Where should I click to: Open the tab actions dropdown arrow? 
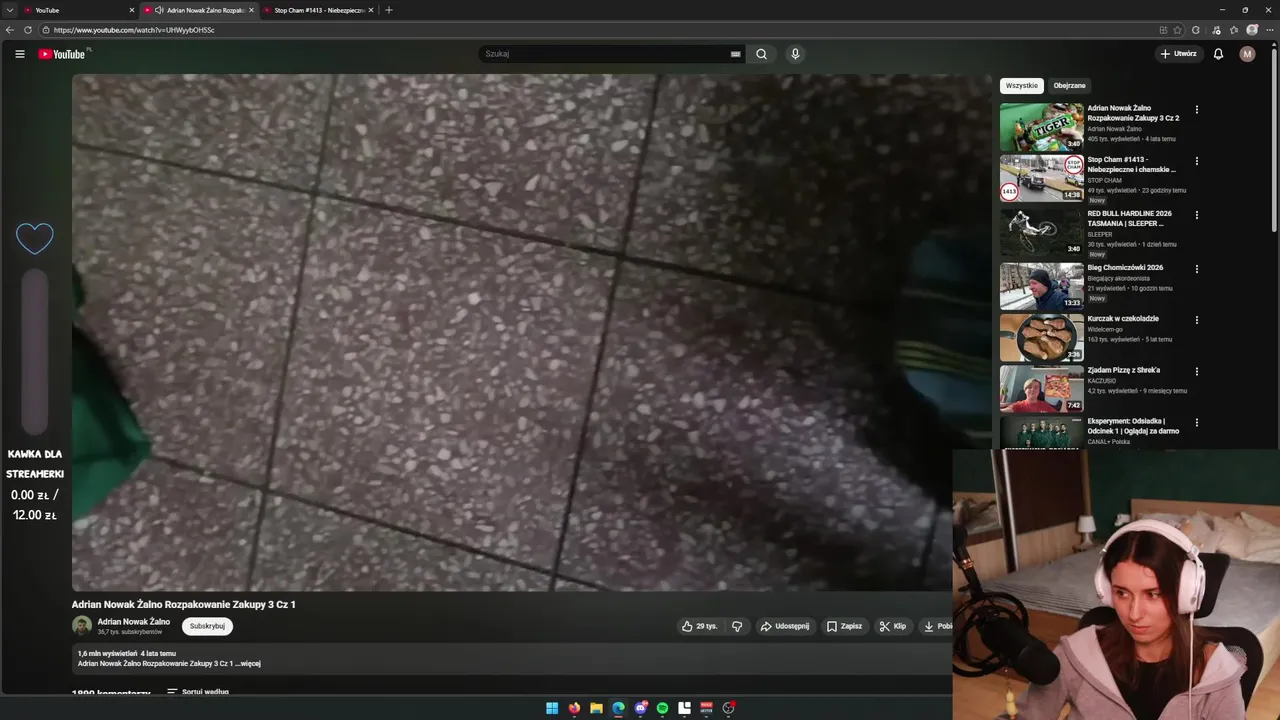[x=10, y=10]
